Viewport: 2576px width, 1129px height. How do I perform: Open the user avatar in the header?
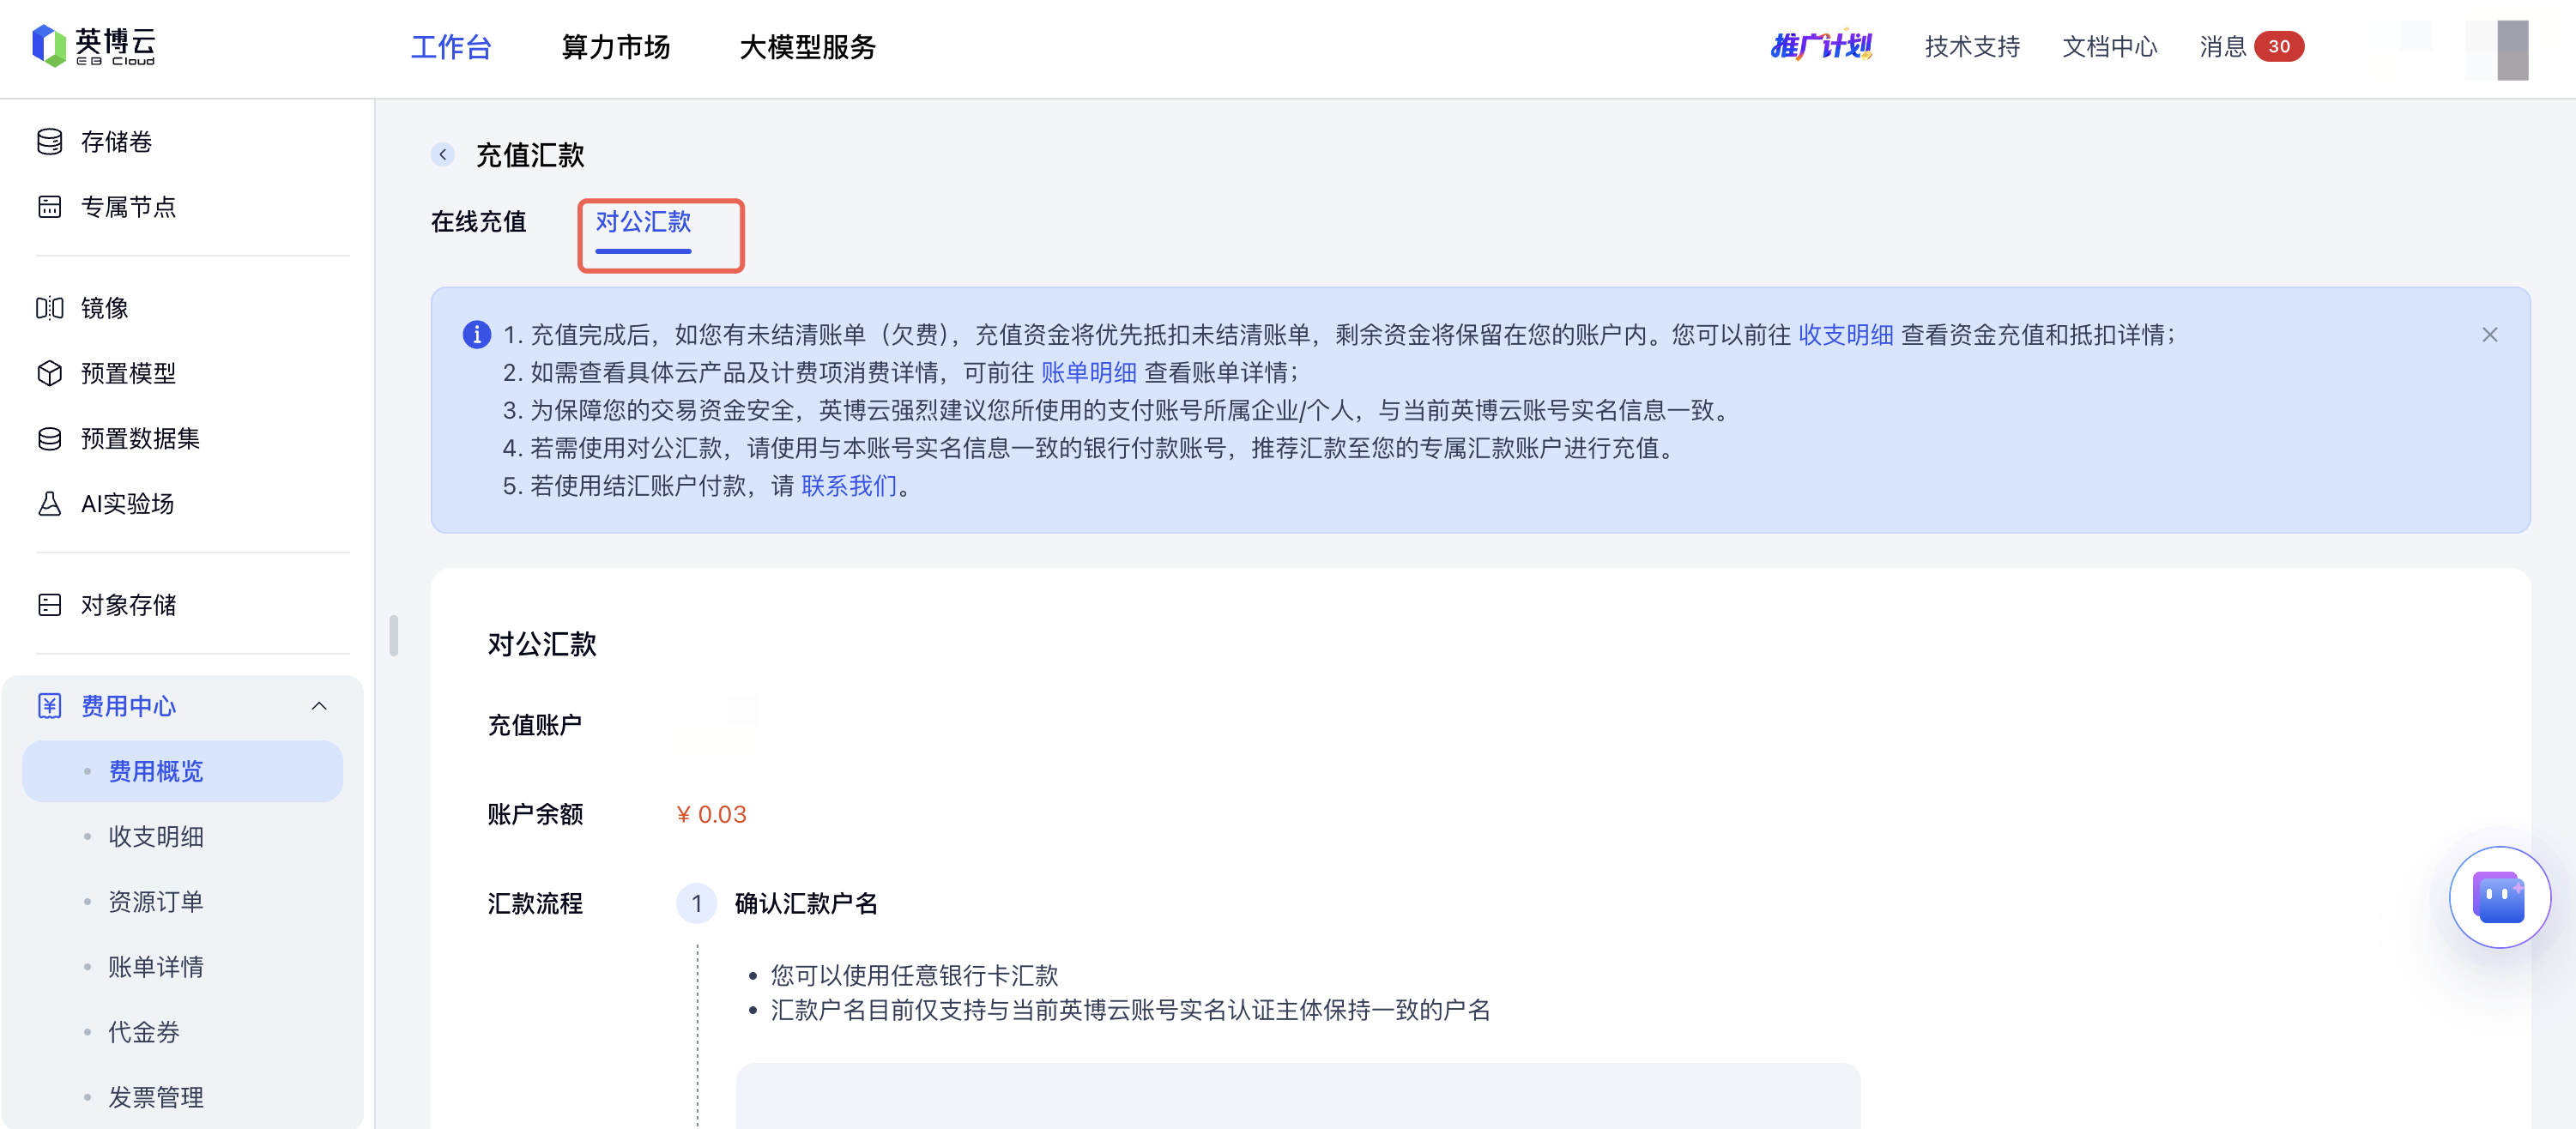(x=2497, y=48)
